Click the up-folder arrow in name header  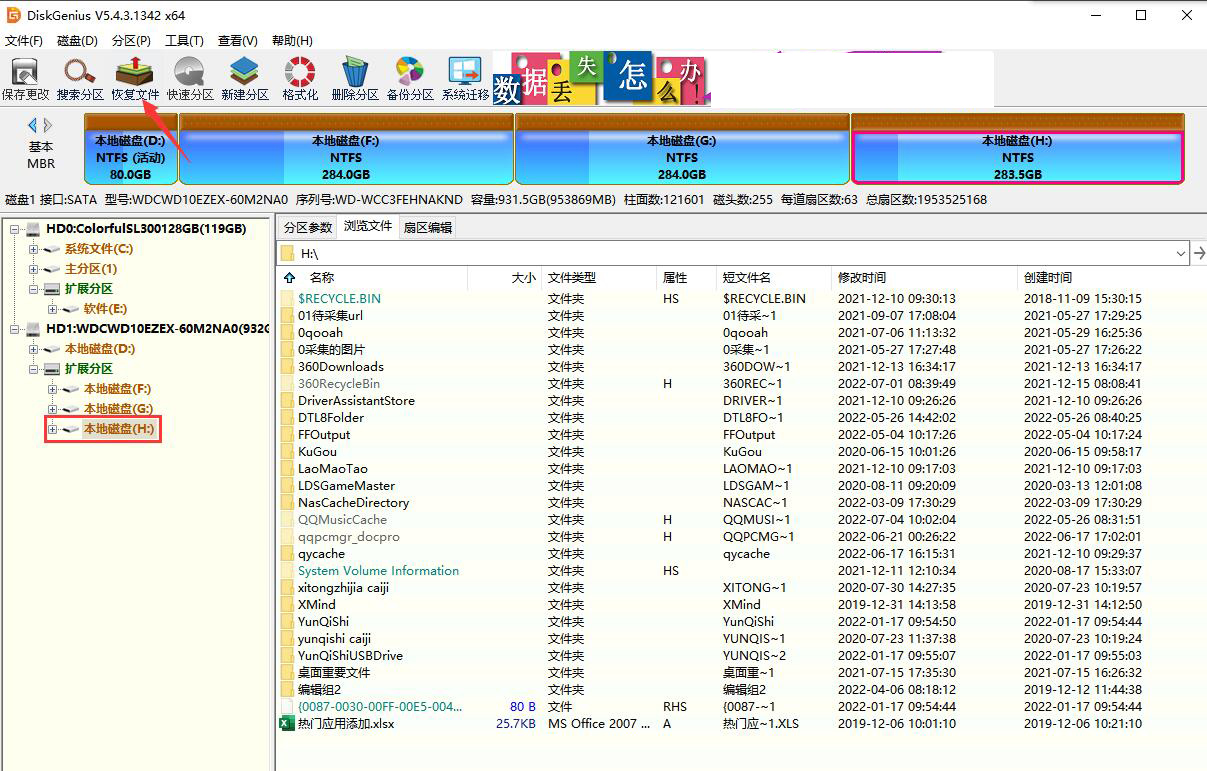290,278
